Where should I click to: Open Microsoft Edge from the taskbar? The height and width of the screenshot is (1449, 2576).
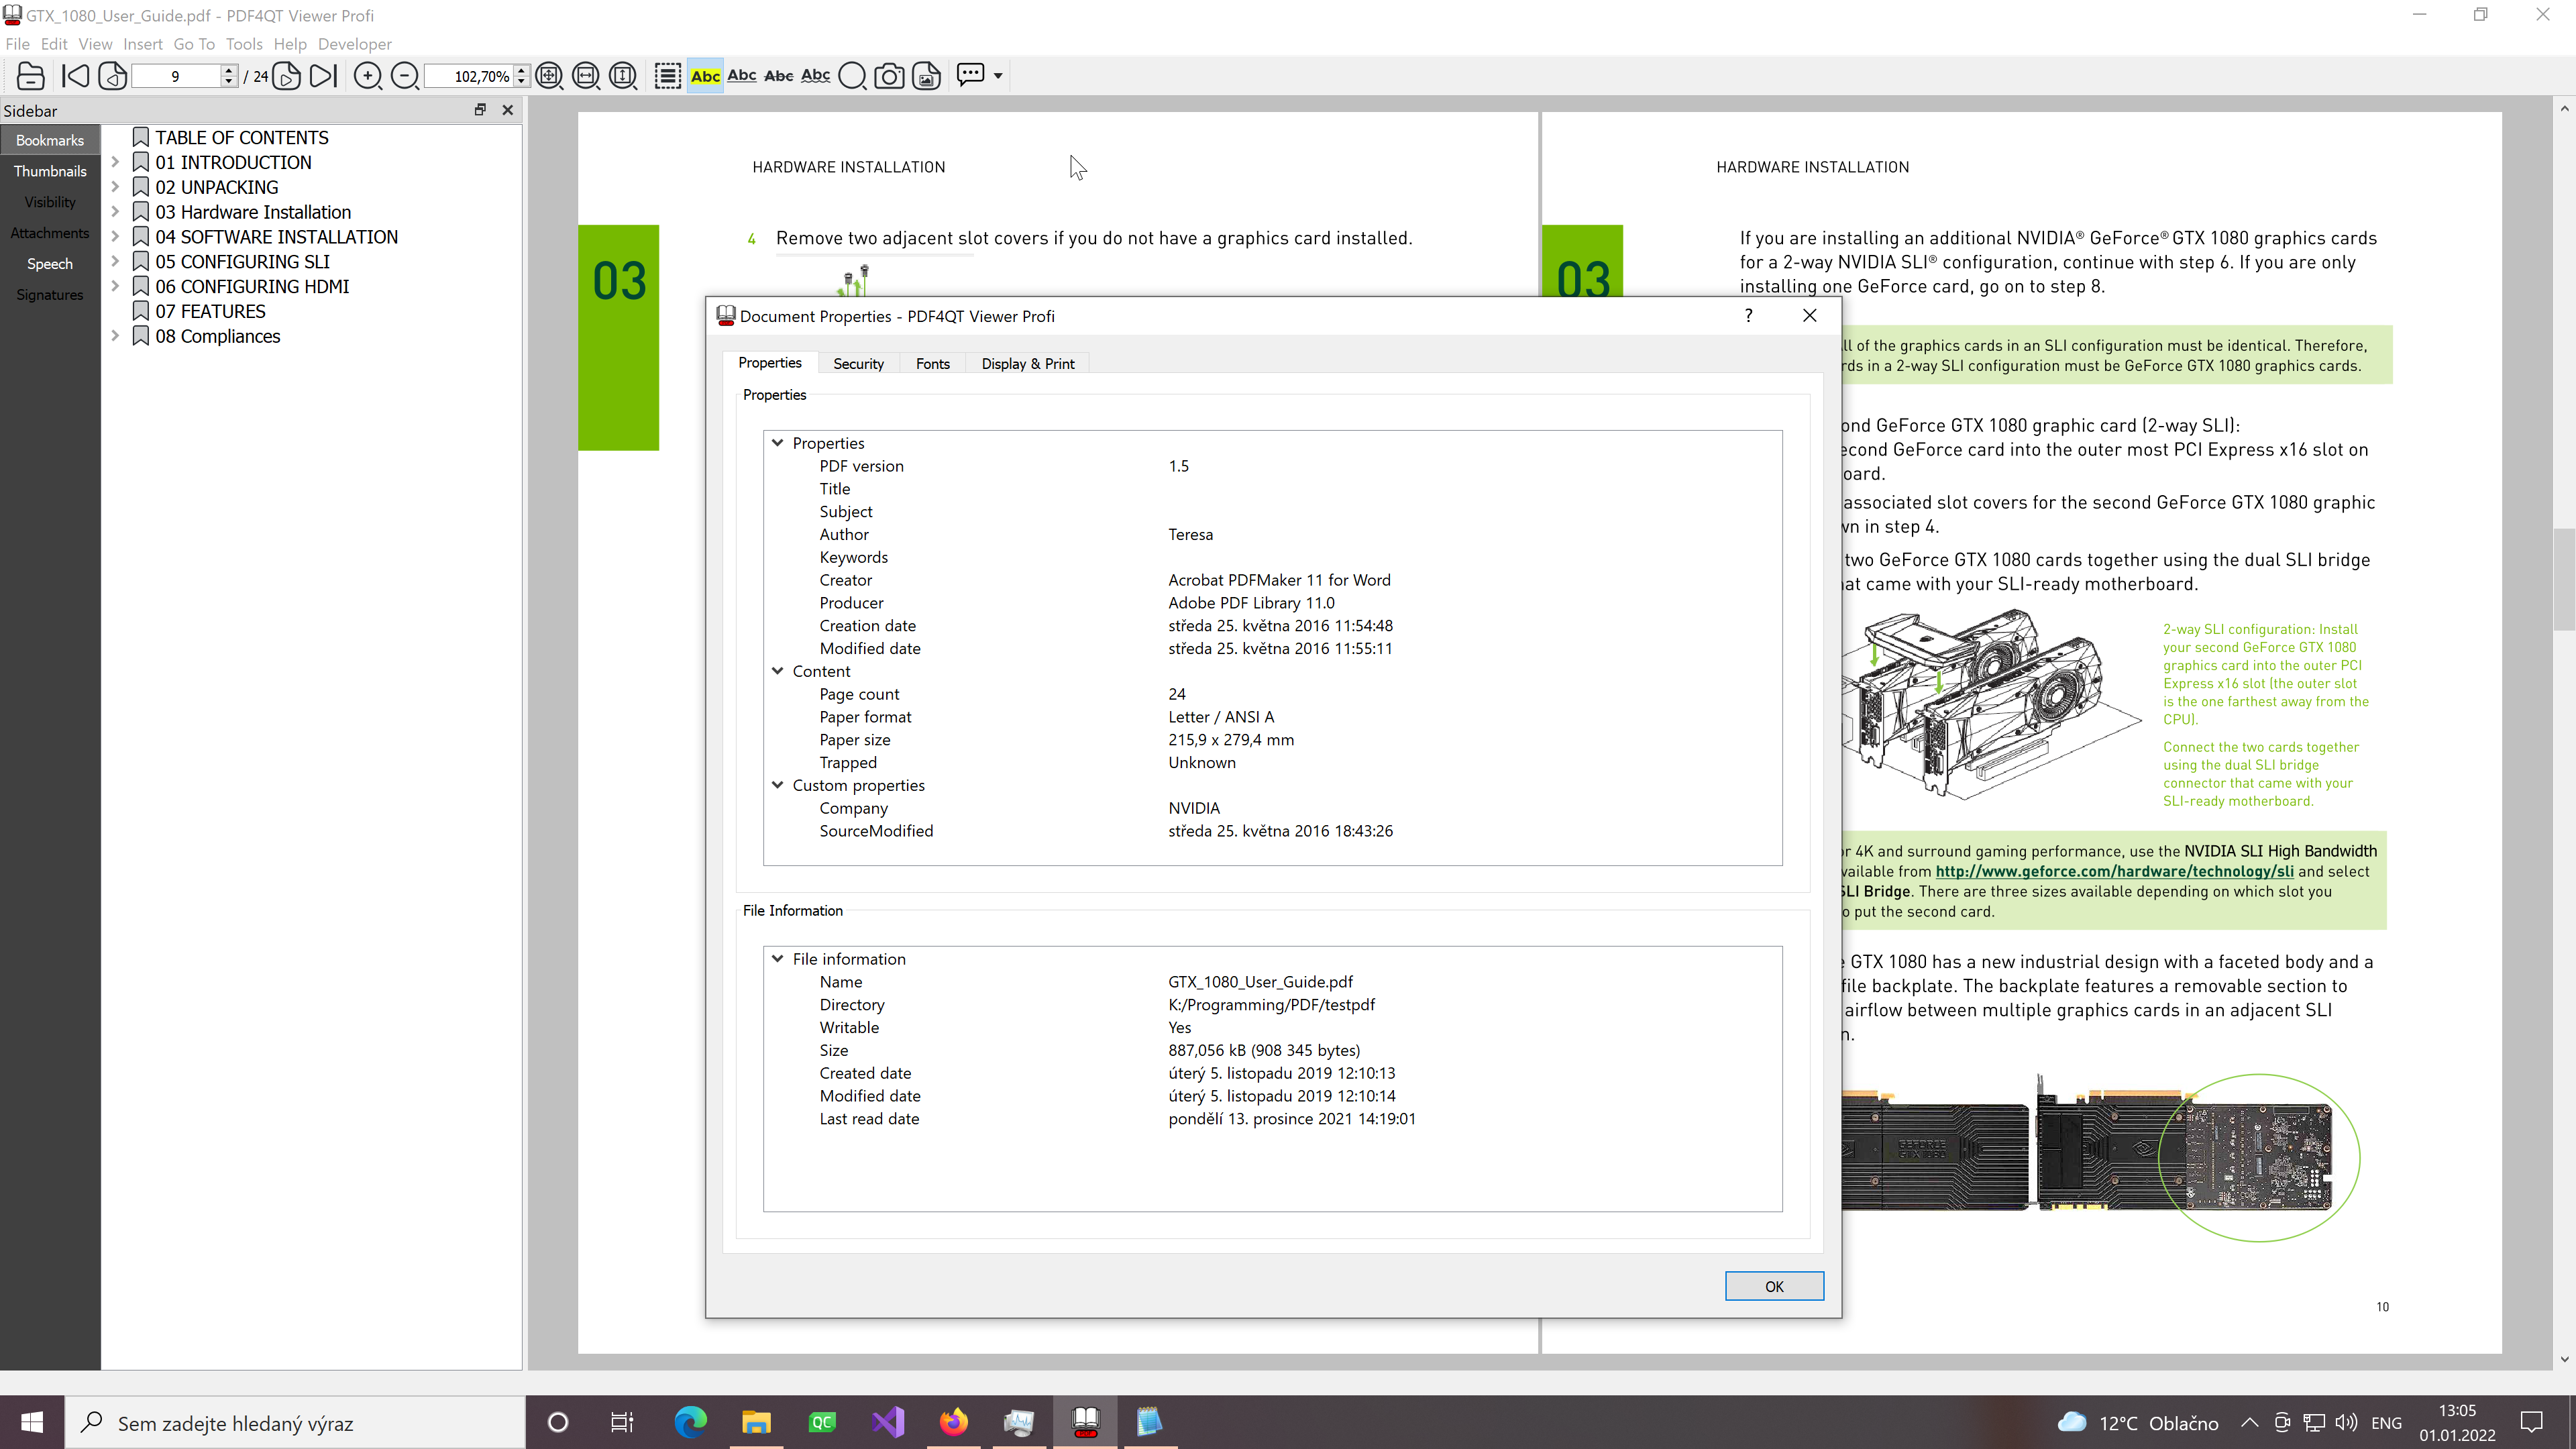[690, 1422]
